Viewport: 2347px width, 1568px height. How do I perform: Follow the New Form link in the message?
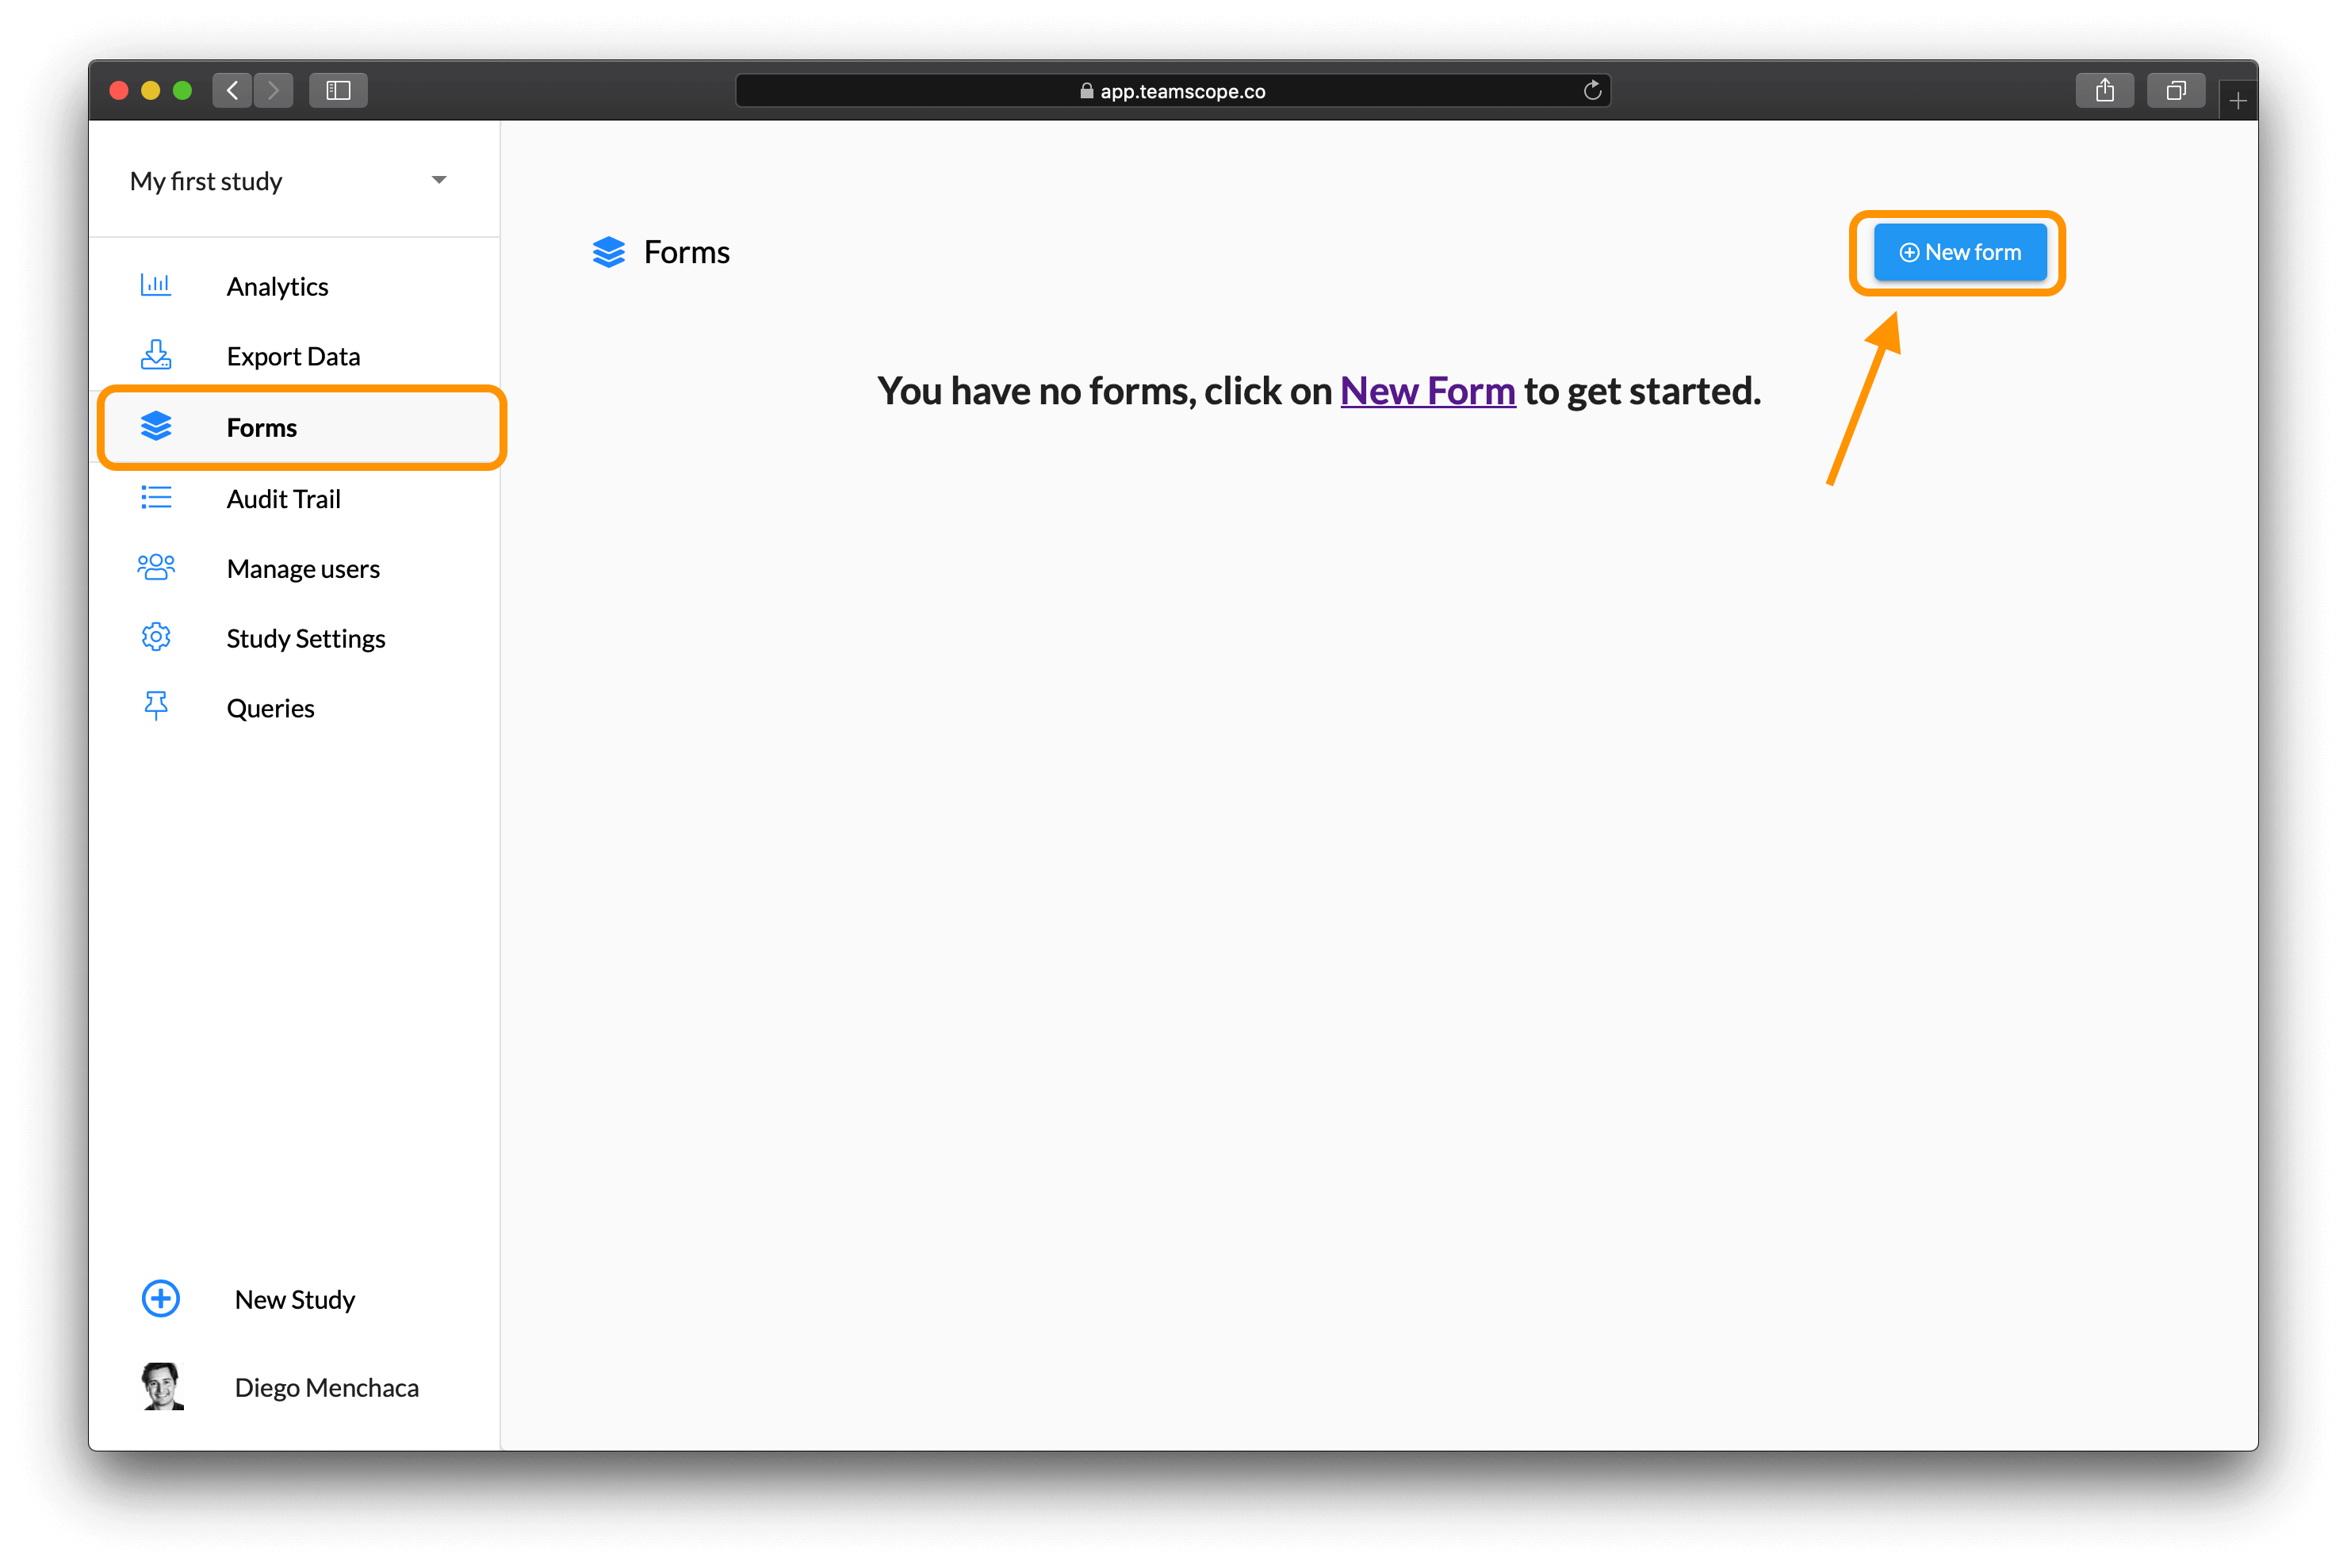(1428, 391)
